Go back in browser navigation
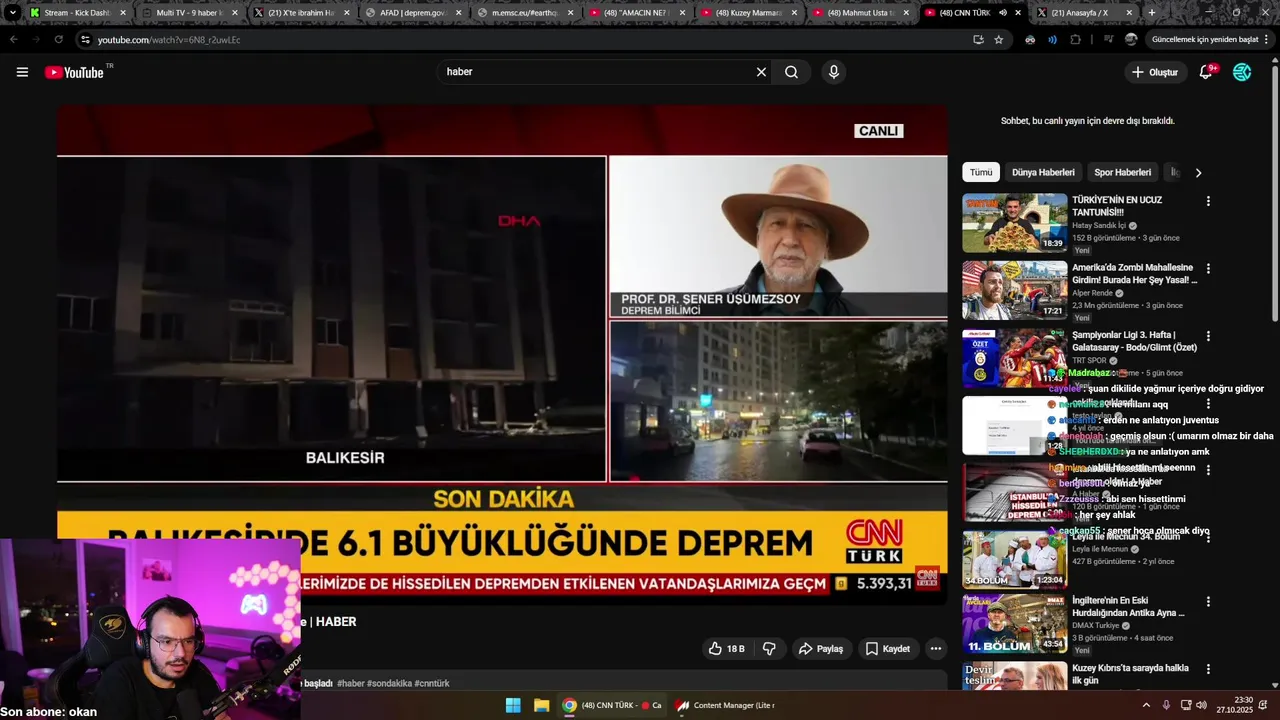Image resolution: width=1280 pixels, height=720 pixels. point(14,40)
